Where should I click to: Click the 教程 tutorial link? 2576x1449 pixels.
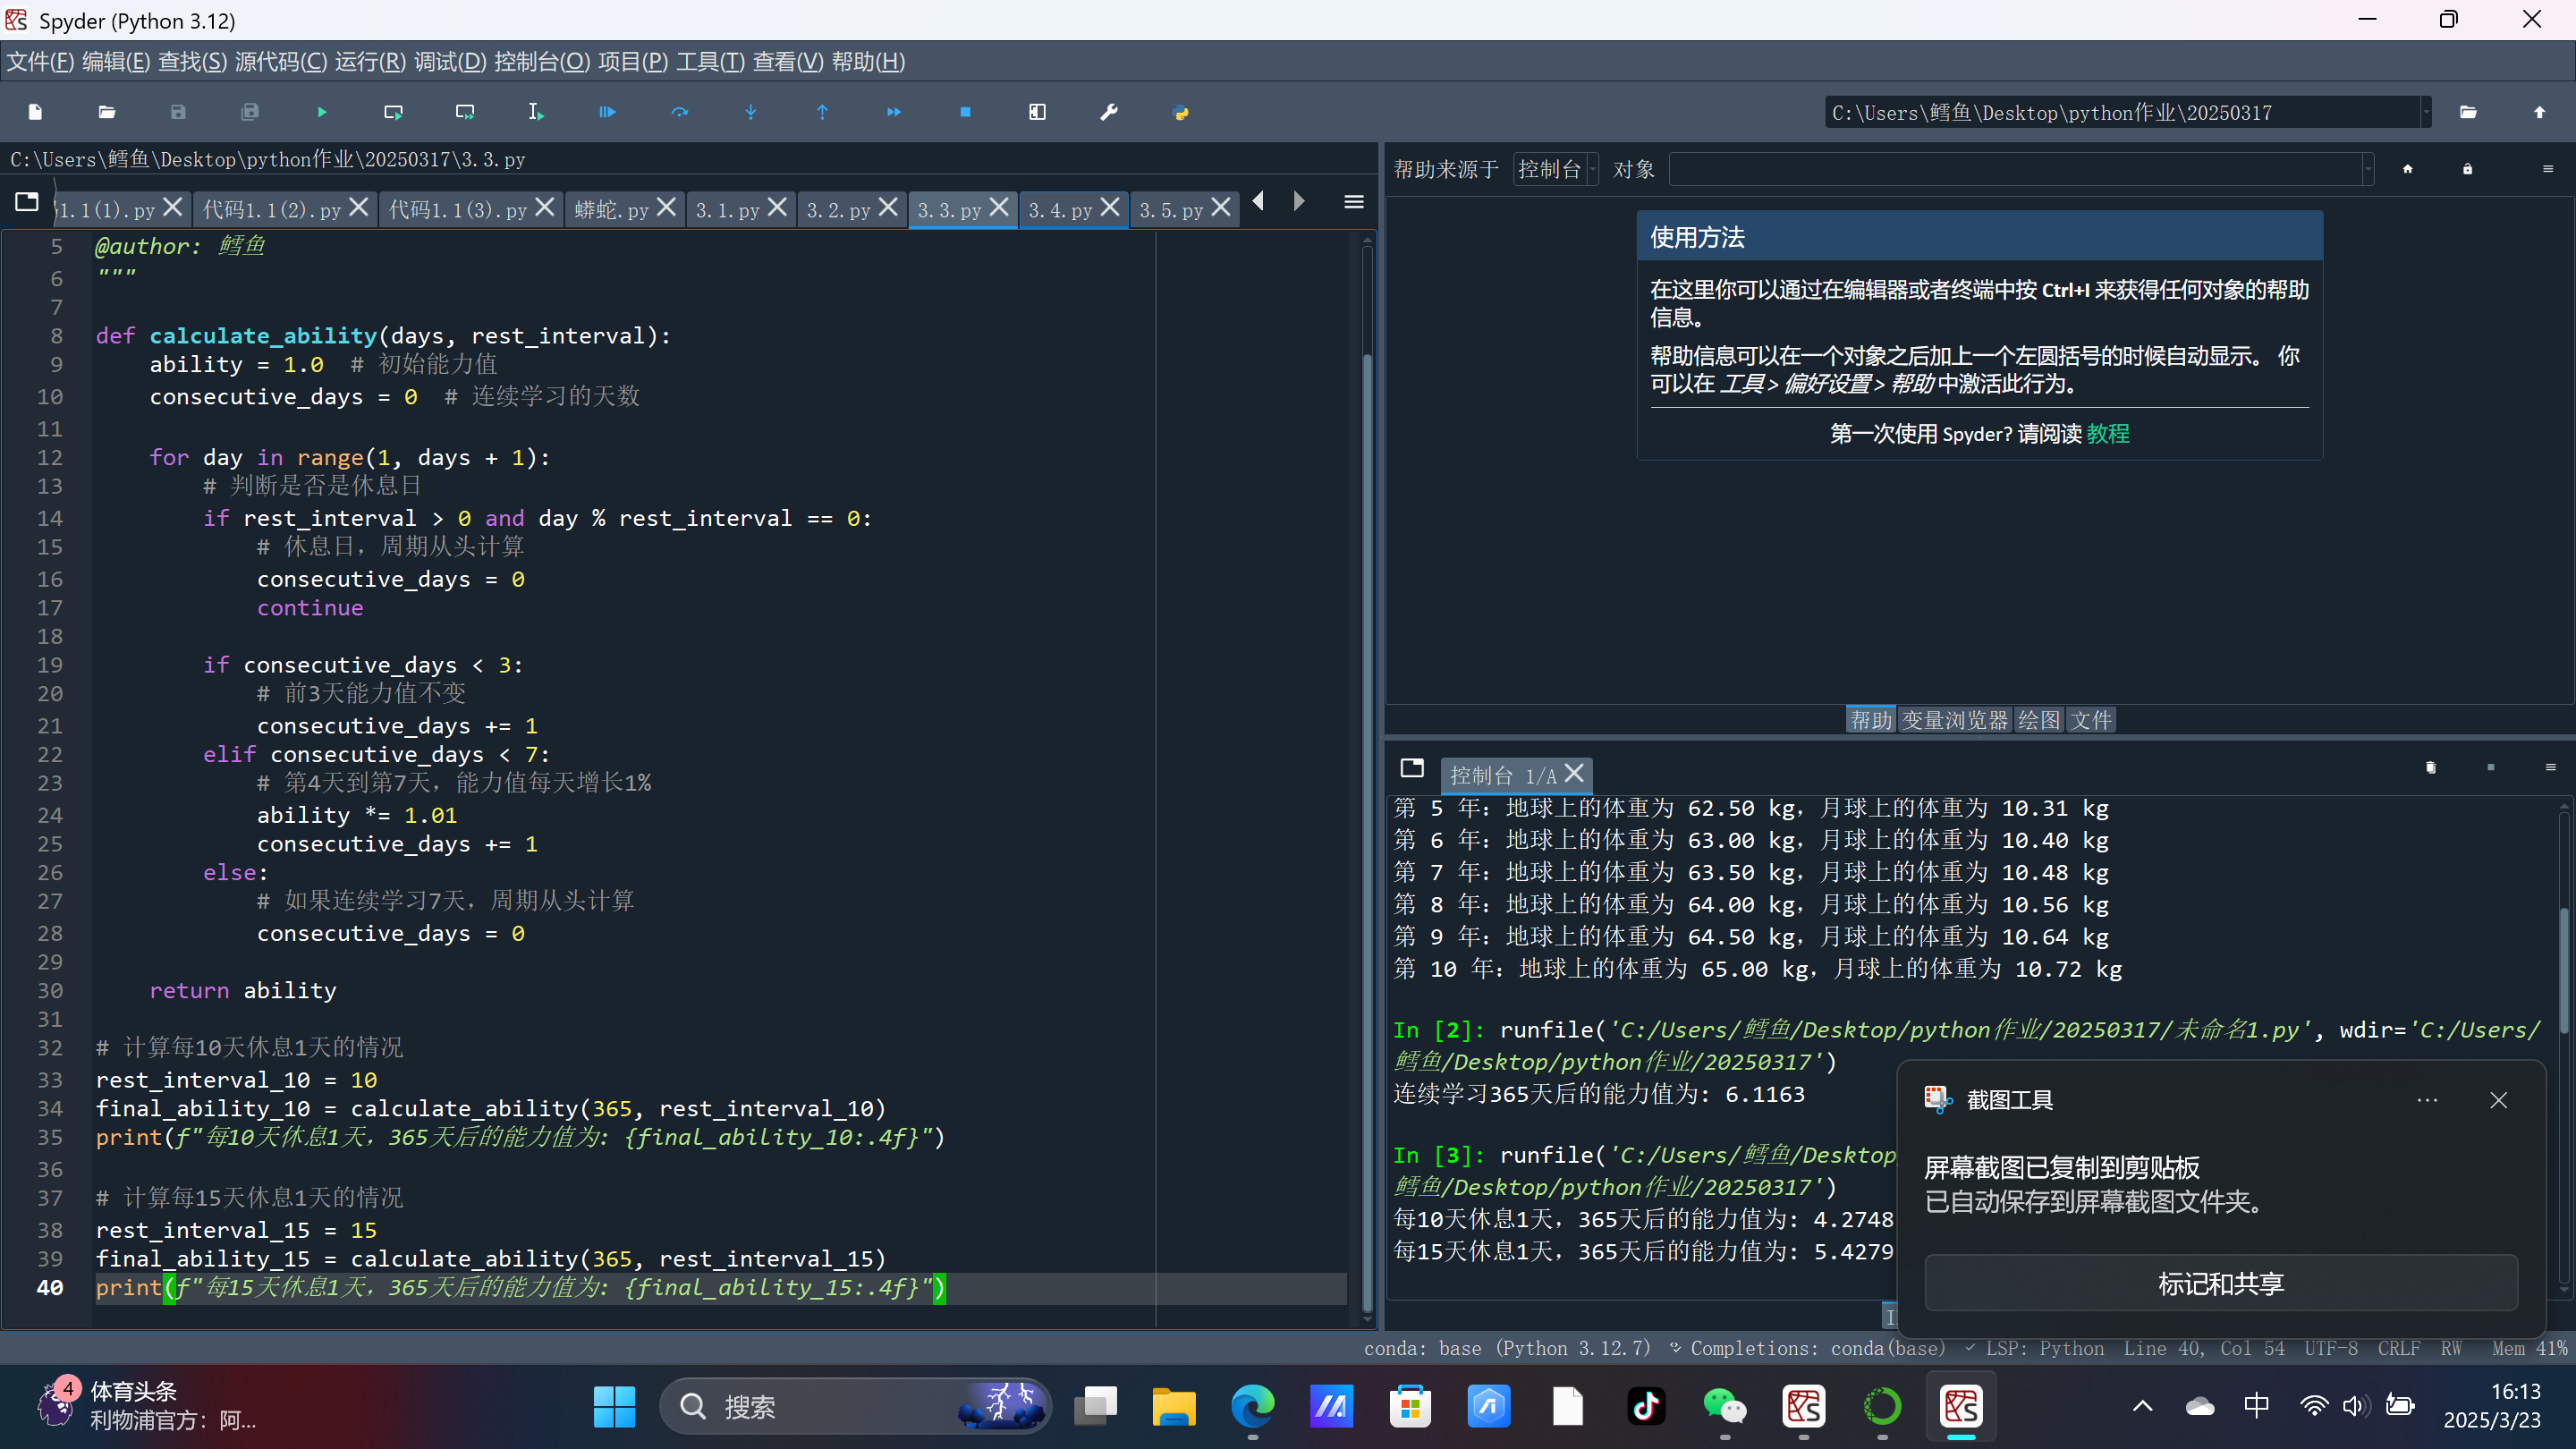pos(2108,434)
